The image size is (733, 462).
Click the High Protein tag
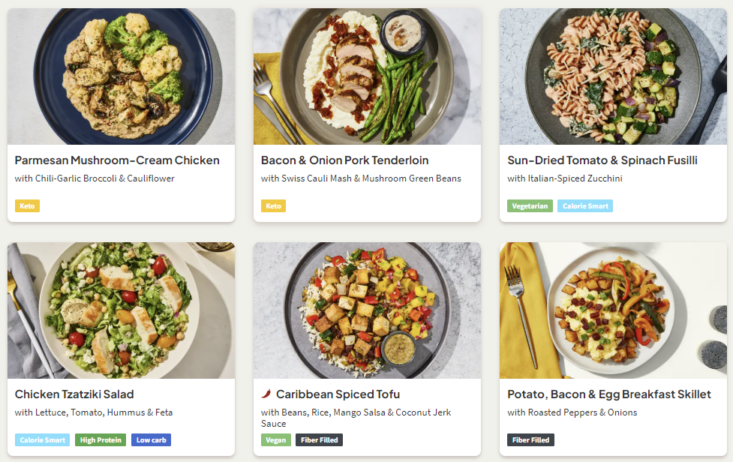(99, 440)
